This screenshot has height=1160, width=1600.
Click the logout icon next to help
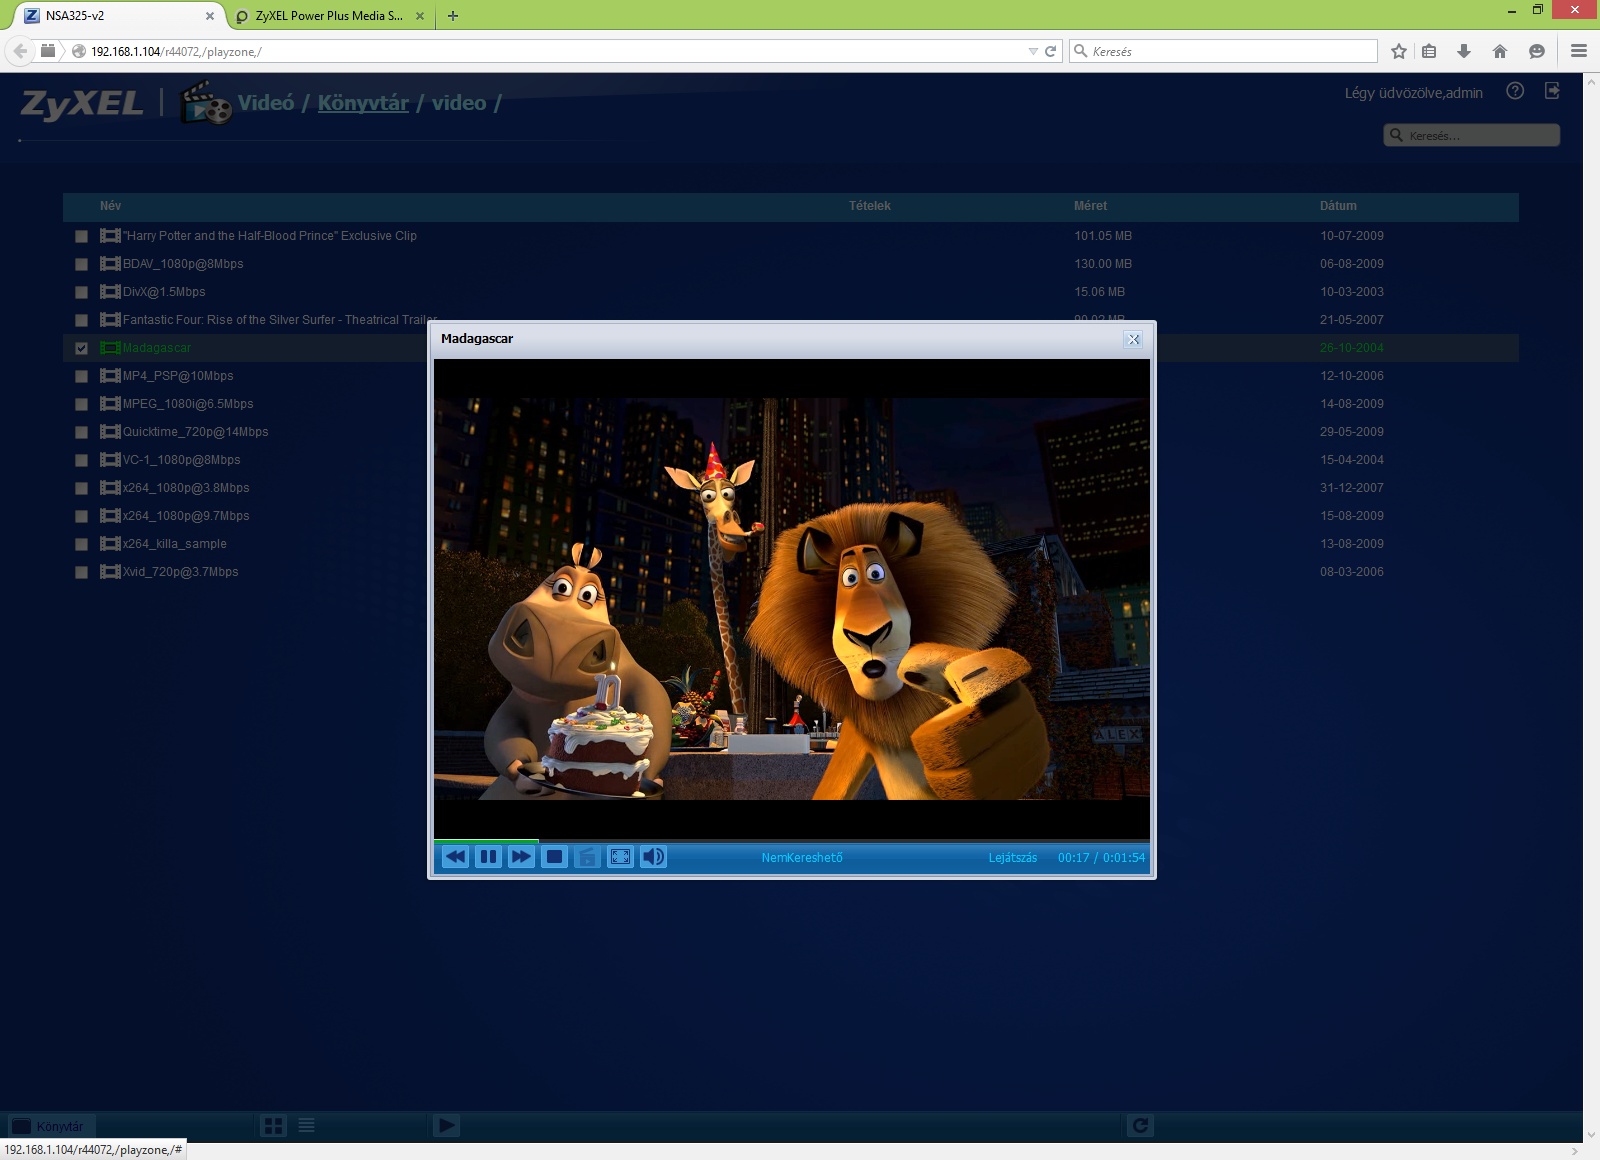pos(1553,91)
